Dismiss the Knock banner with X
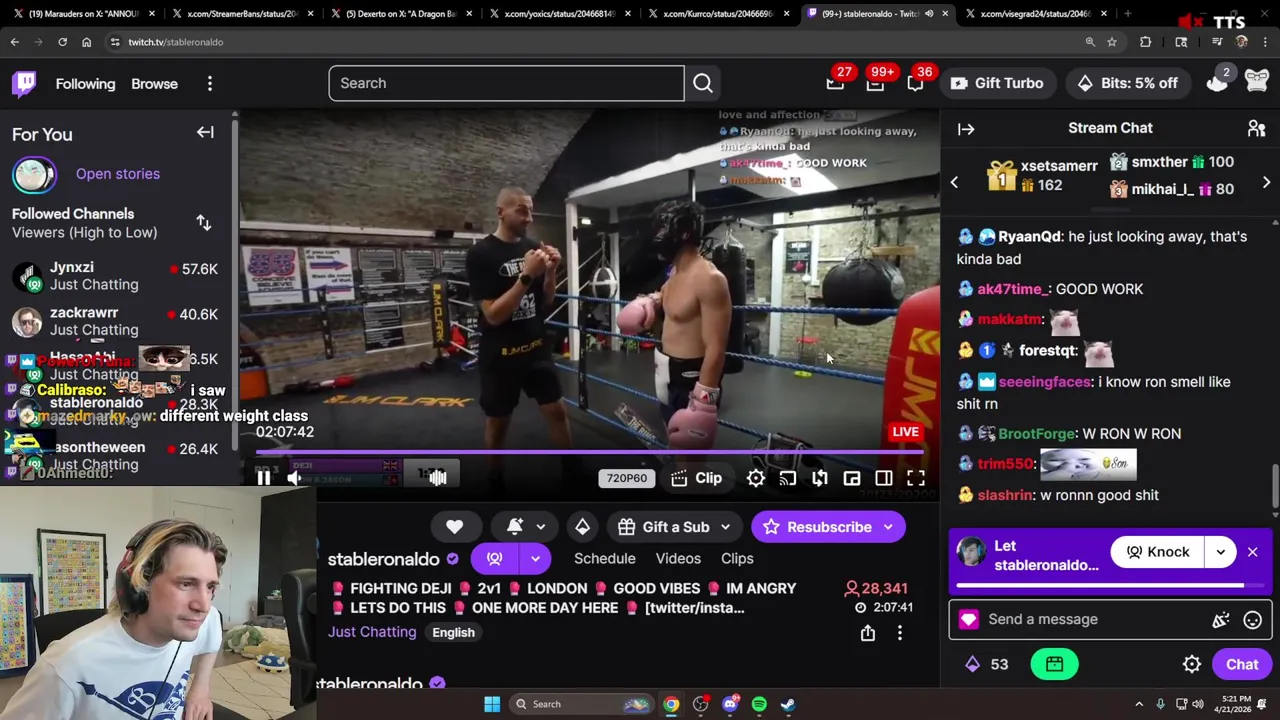This screenshot has width=1280, height=720. pos(1252,552)
